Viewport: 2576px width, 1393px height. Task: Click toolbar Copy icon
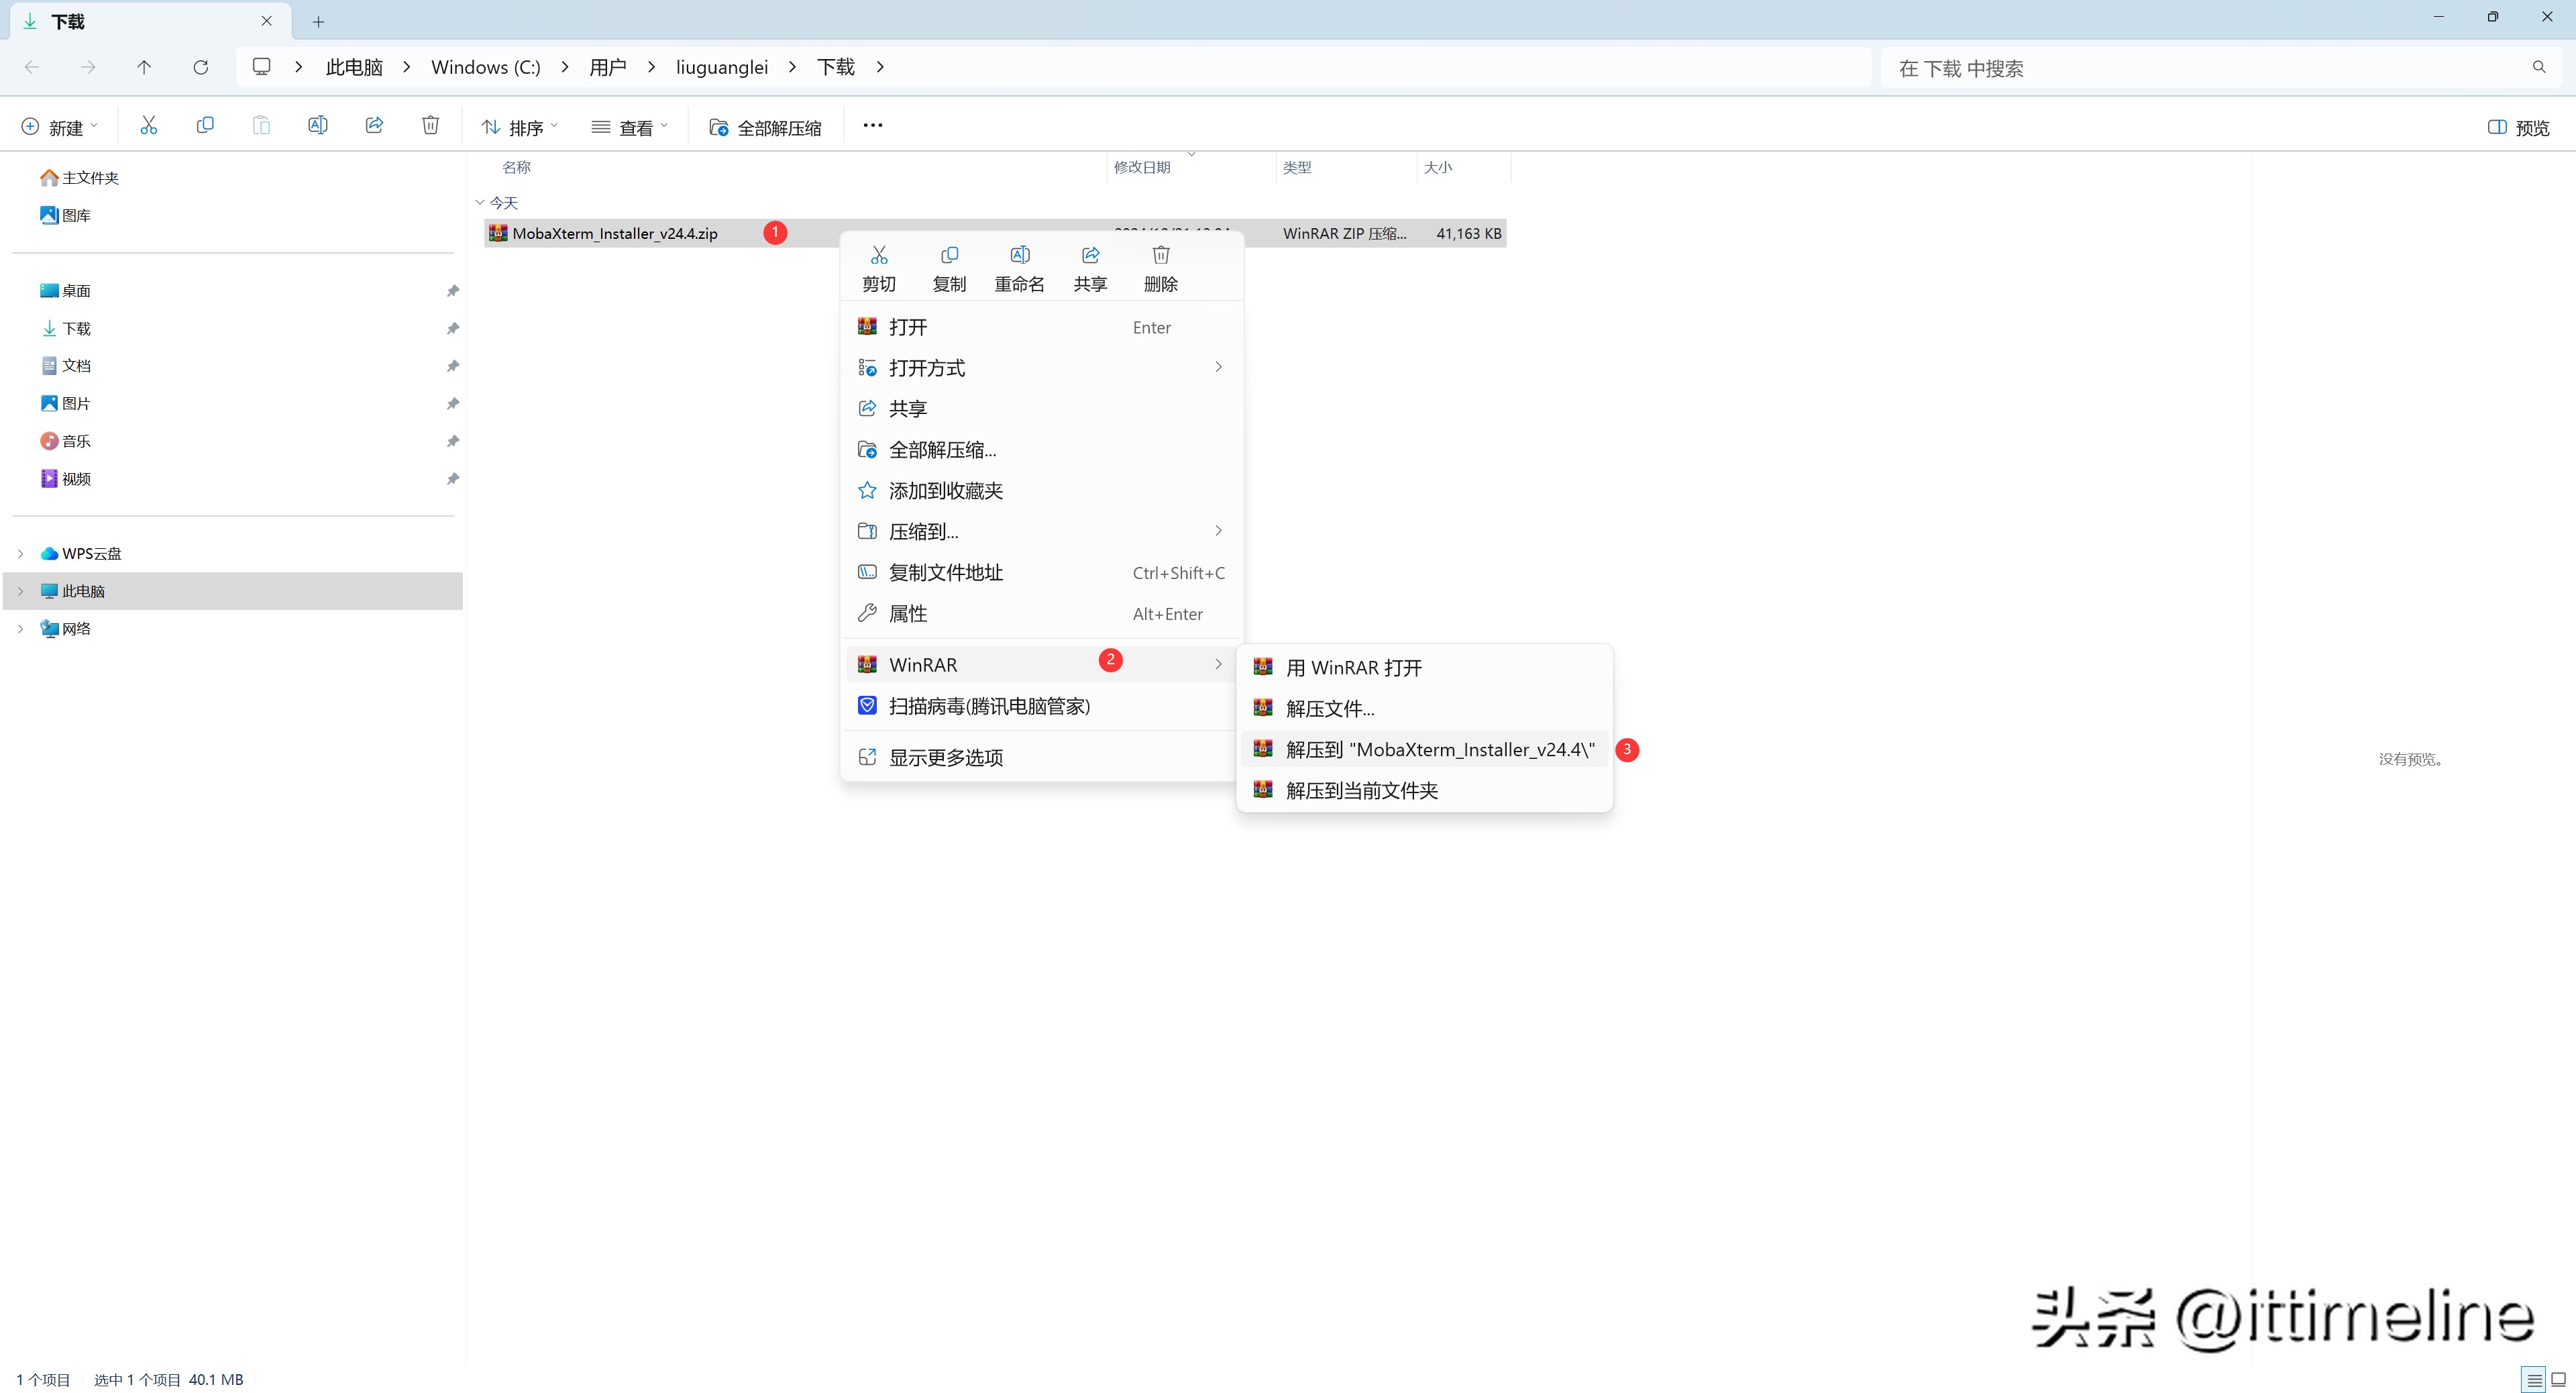point(205,126)
